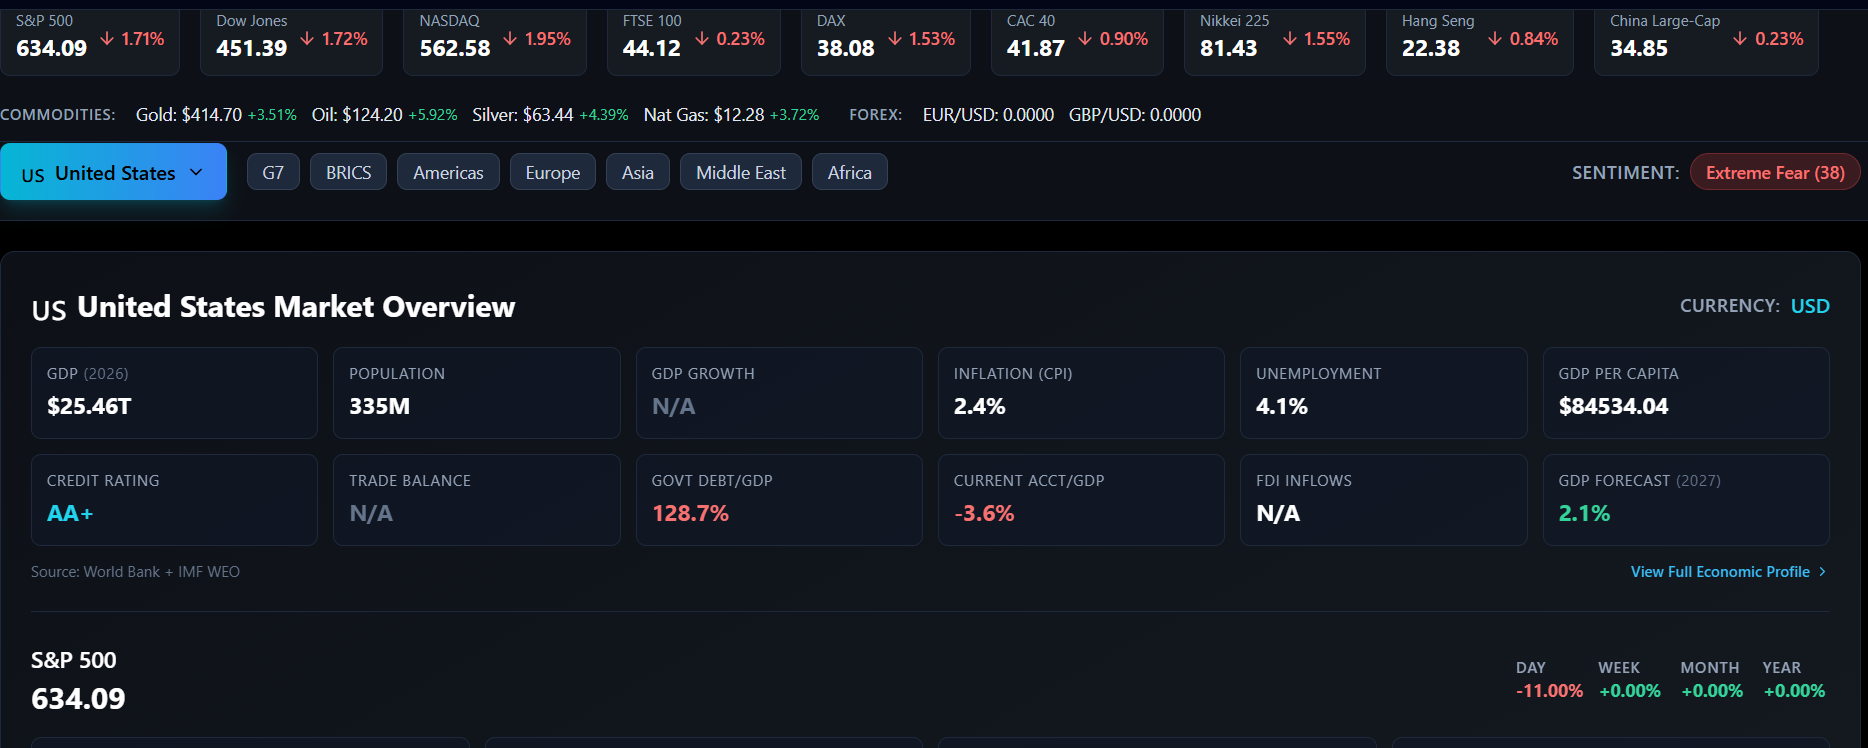This screenshot has height=748, width=1868.
Task: Open View Full Economic Profile link
Action: click(1729, 572)
